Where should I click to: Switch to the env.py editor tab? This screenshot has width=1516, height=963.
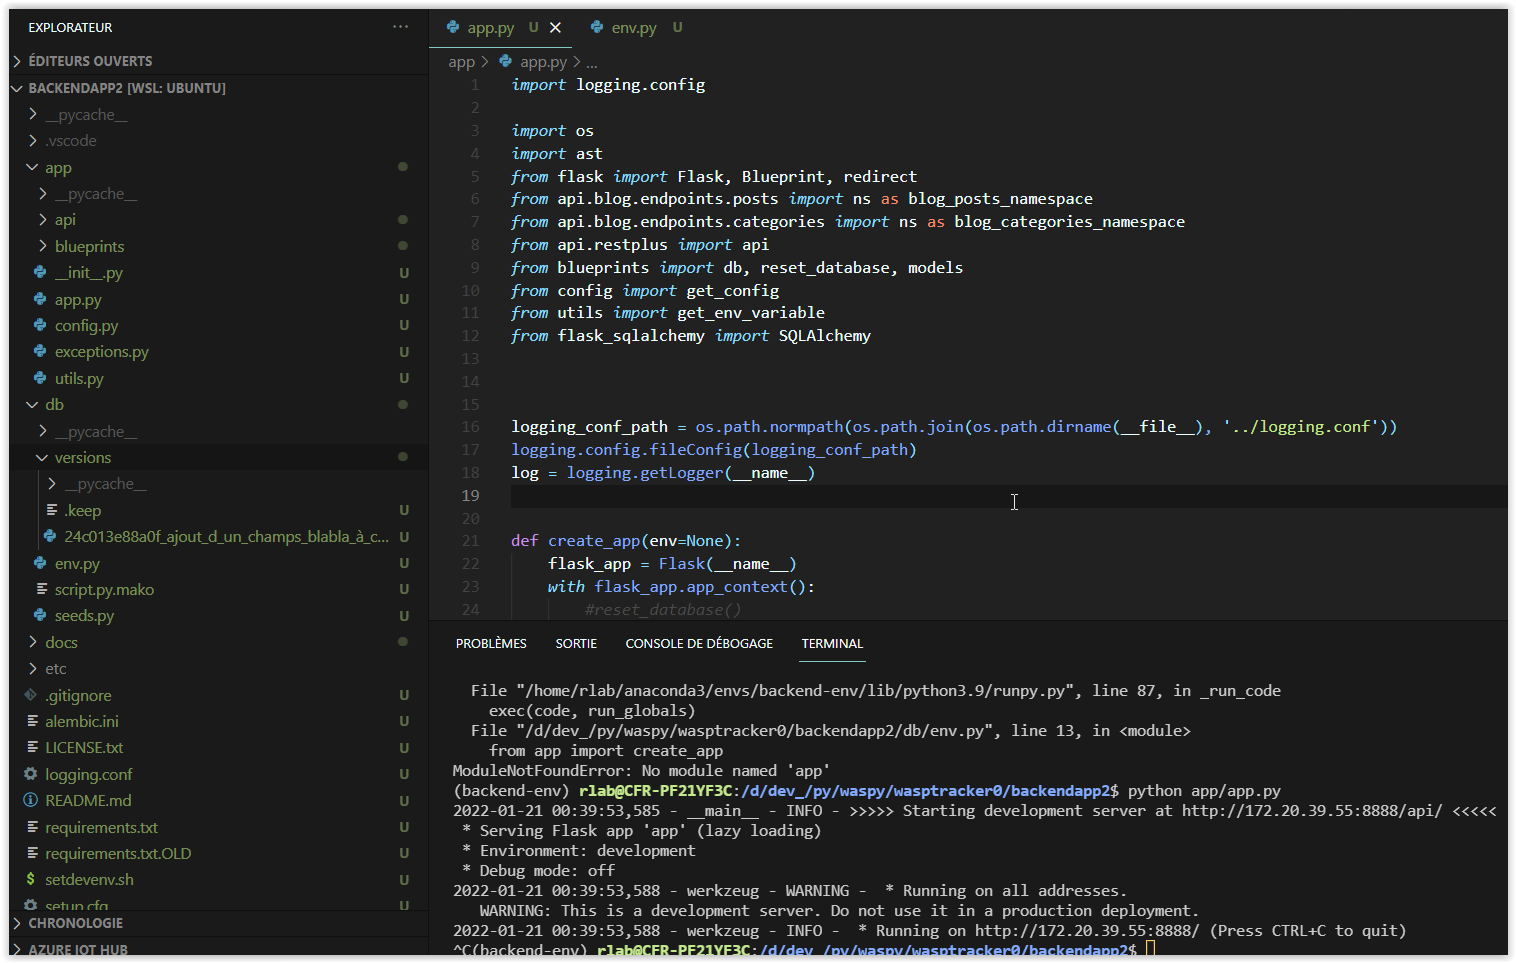pyautogui.click(x=632, y=28)
